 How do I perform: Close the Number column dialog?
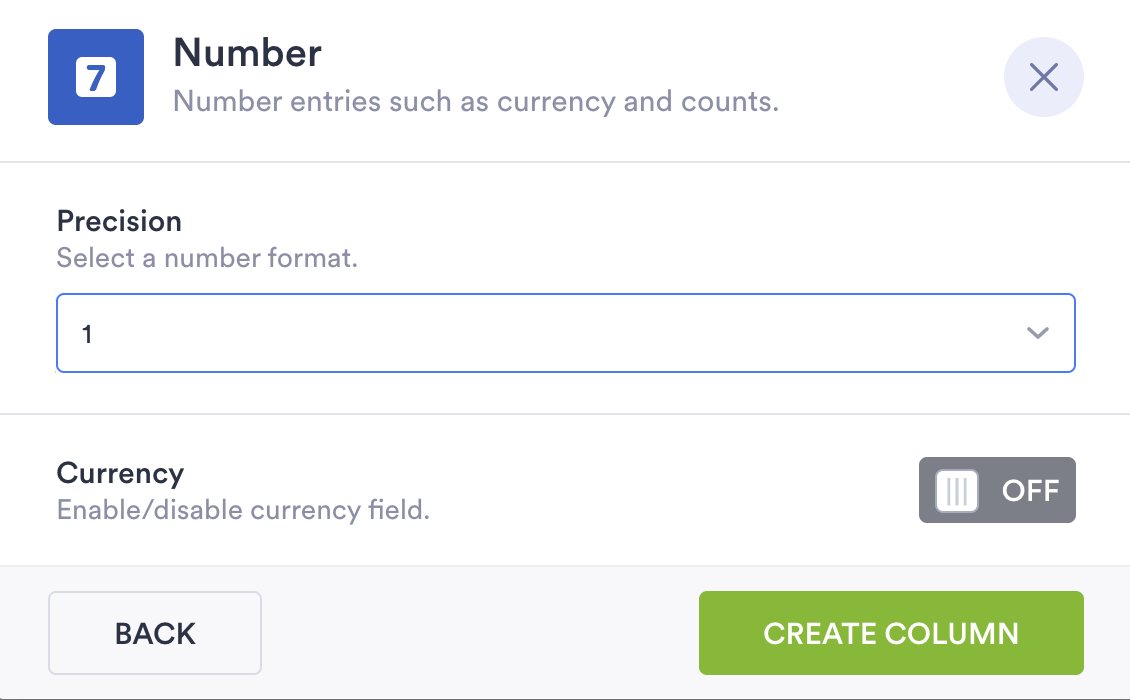pos(1043,77)
